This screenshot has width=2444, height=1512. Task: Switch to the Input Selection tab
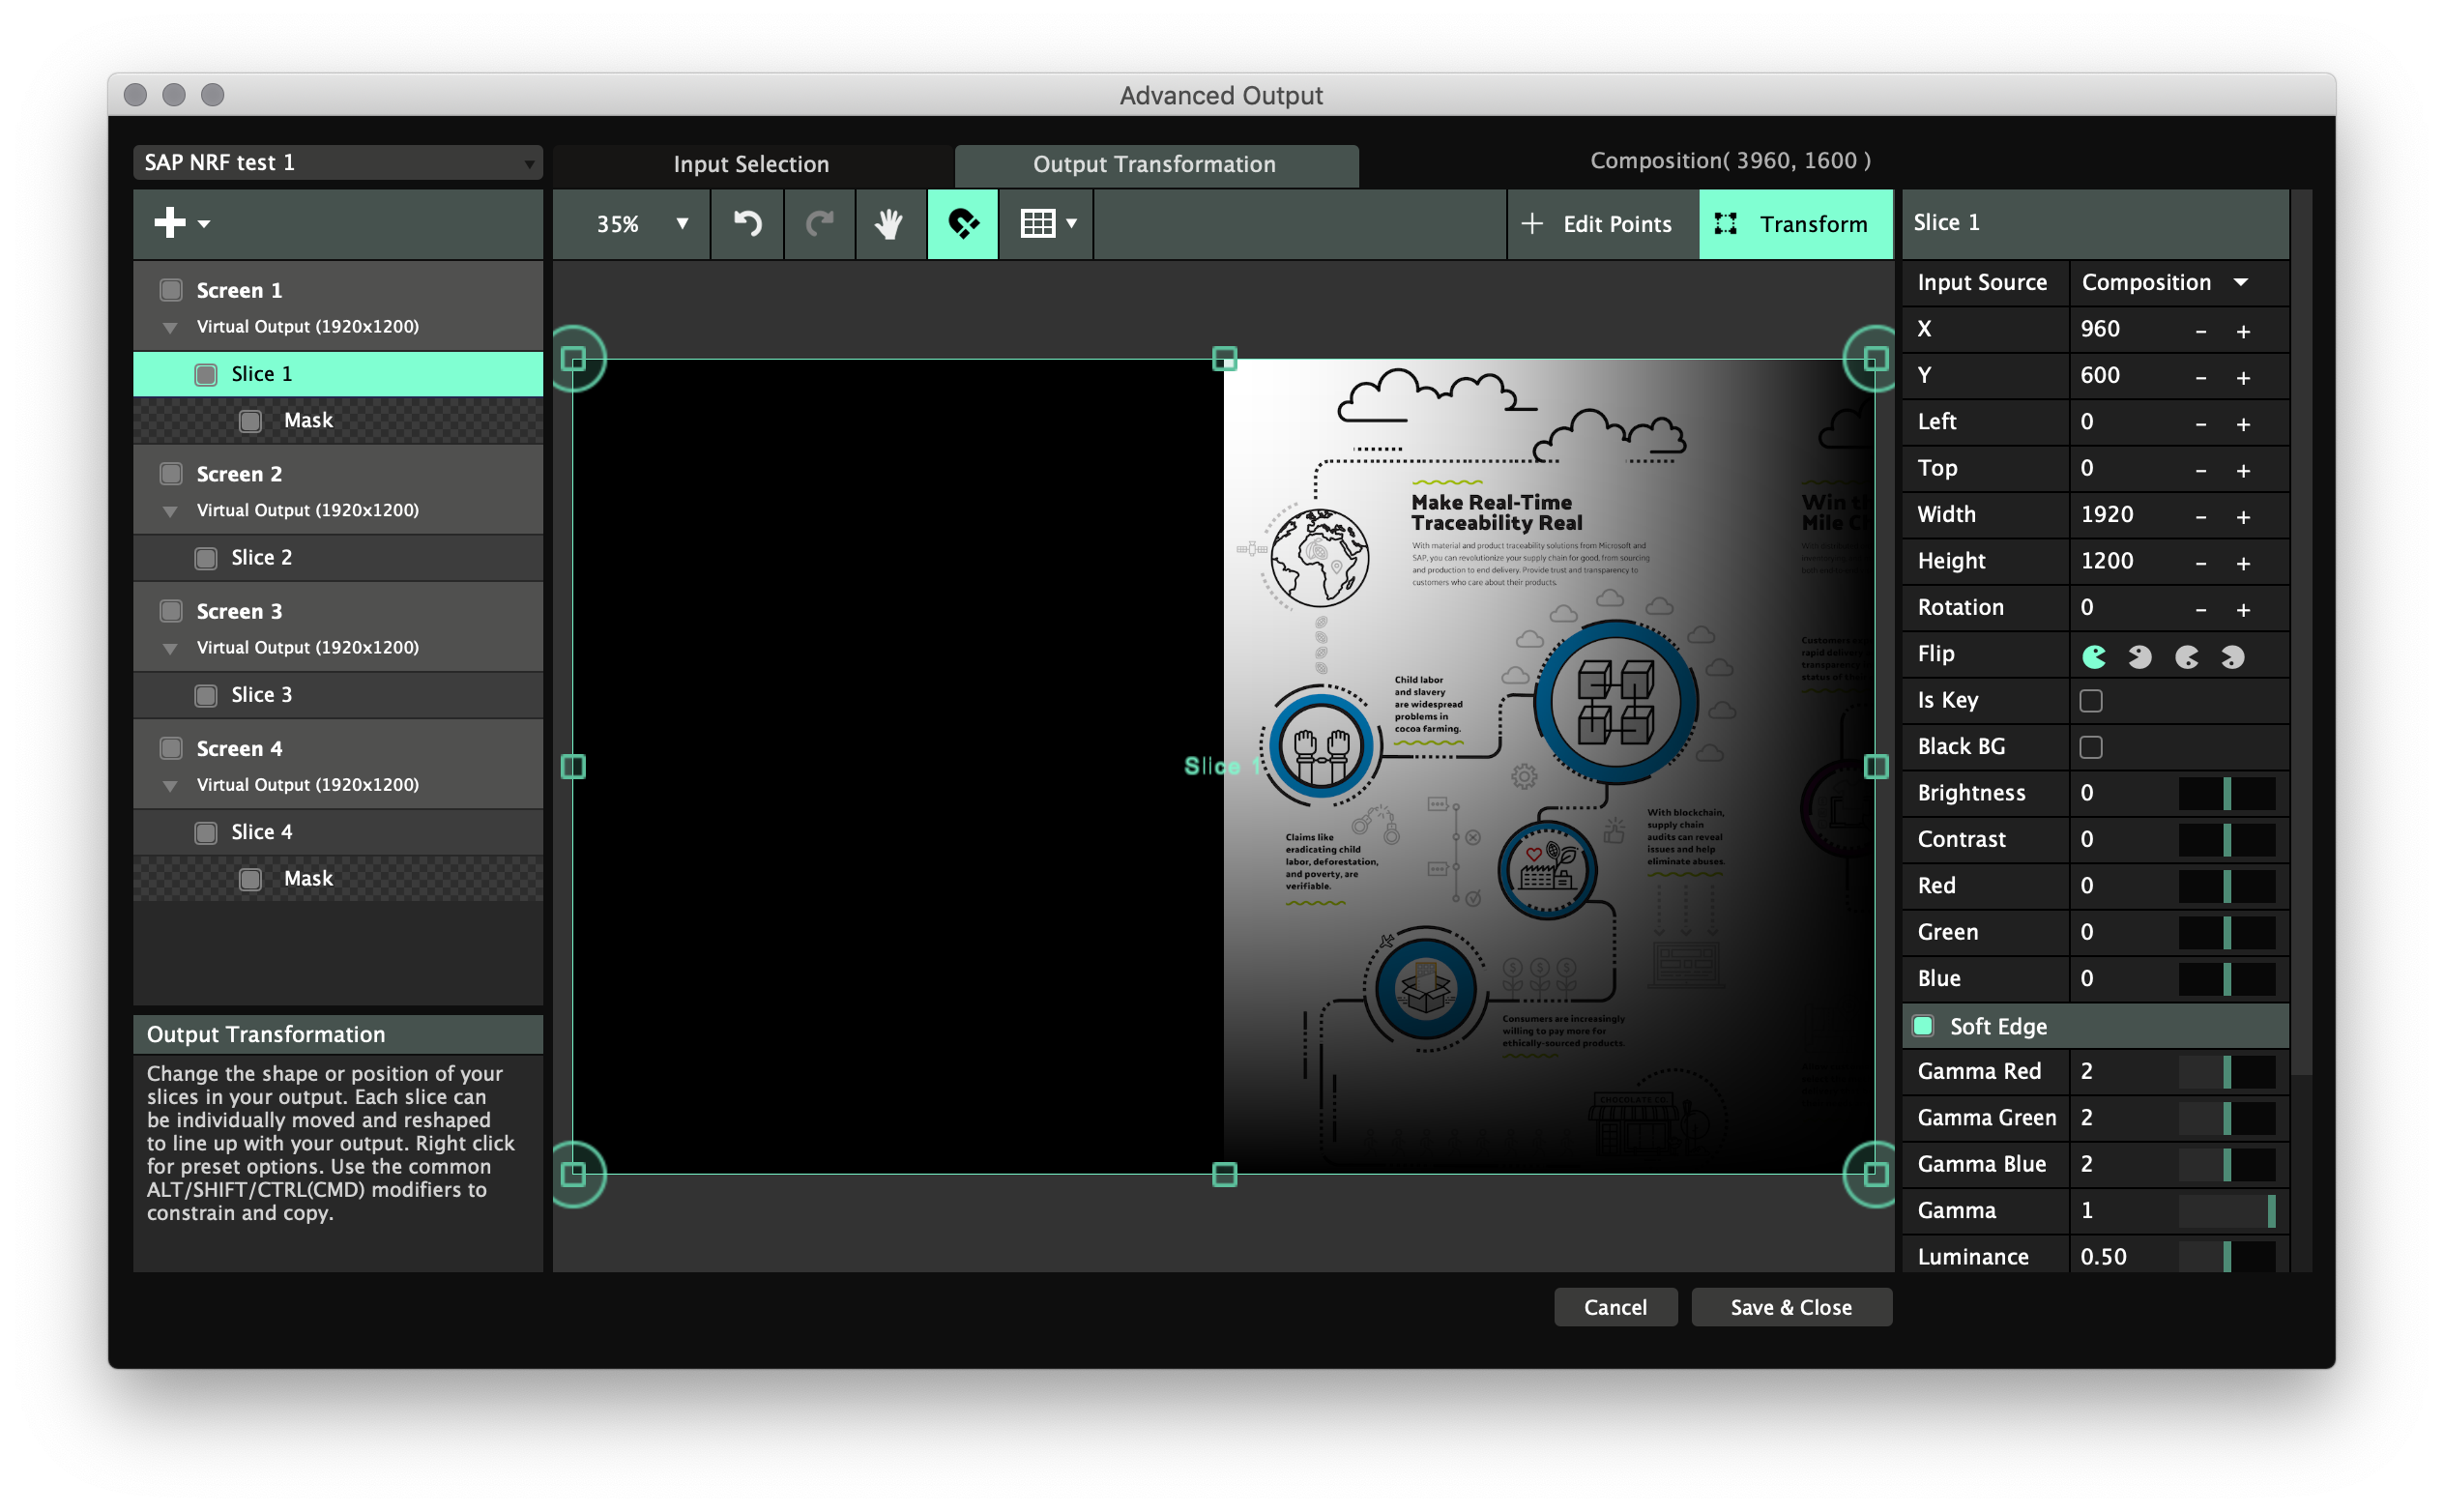(x=751, y=165)
